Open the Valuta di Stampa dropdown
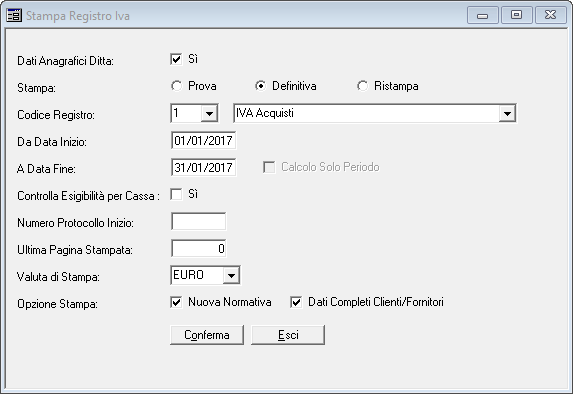Image resolution: width=573 pixels, height=394 pixels. [x=231, y=275]
